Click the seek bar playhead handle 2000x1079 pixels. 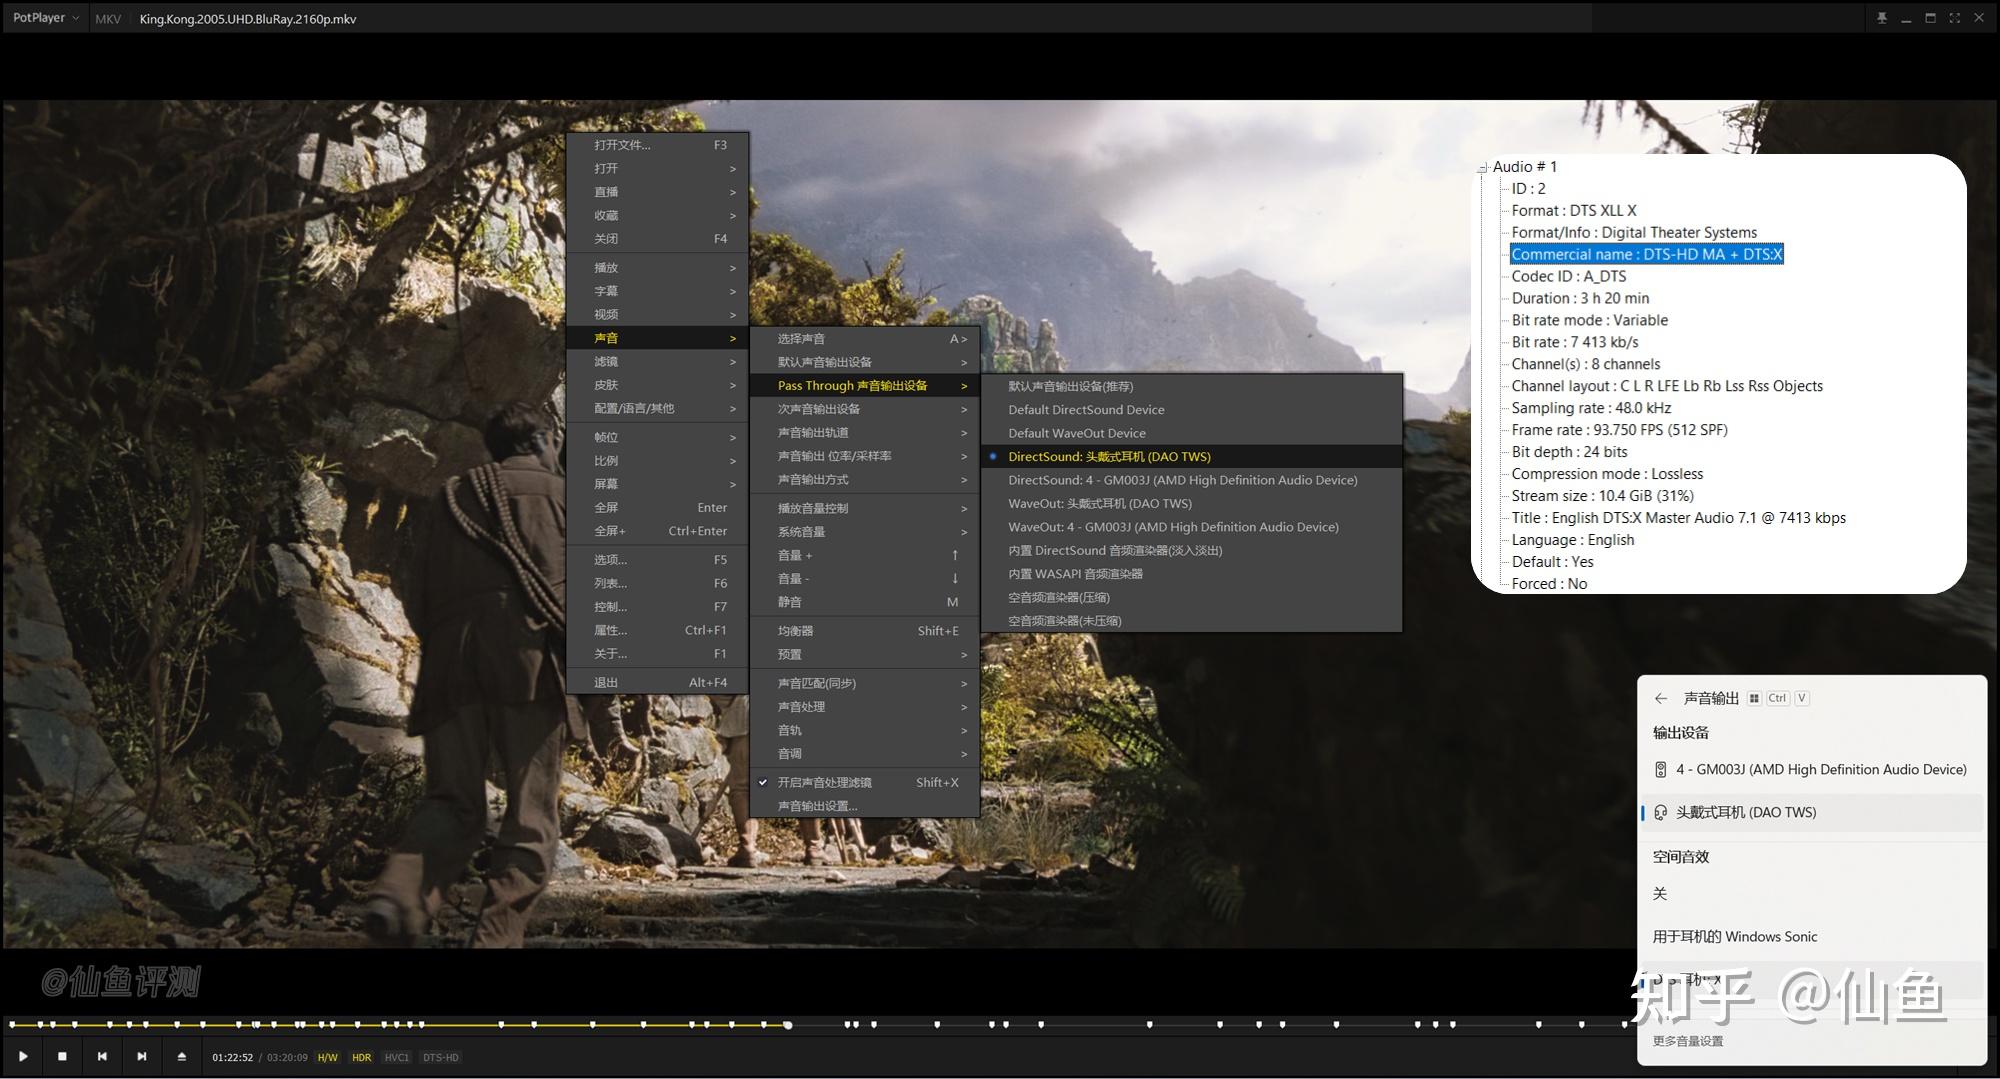coord(788,1025)
